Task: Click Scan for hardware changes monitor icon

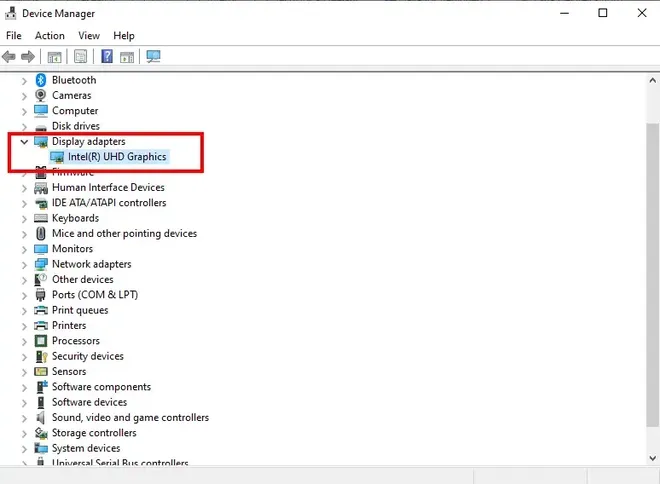Action: [x=153, y=56]
